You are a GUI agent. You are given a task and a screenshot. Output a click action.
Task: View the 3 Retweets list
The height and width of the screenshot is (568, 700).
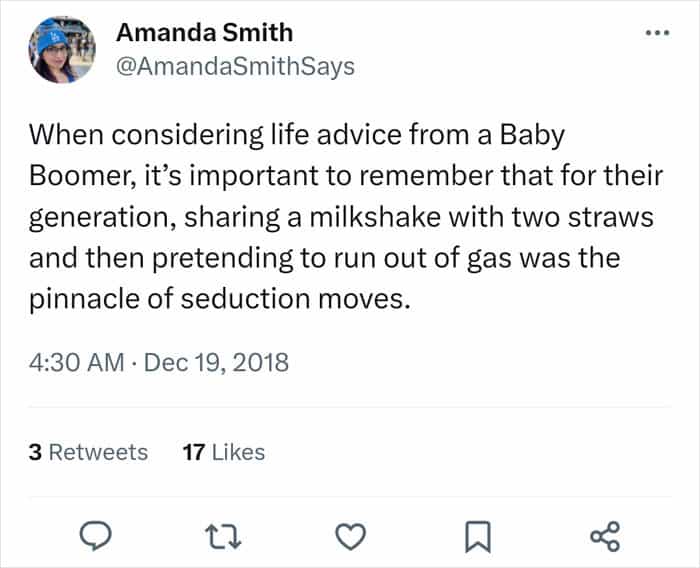point(89,452)
